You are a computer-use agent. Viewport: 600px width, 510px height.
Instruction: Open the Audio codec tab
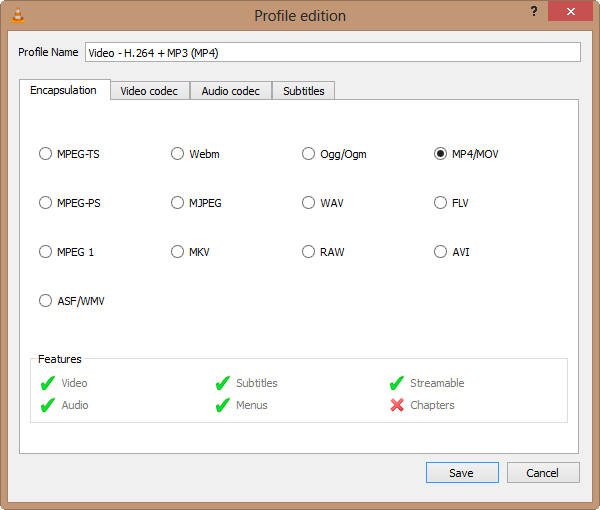pyautogui.click(x=230, y=91)
